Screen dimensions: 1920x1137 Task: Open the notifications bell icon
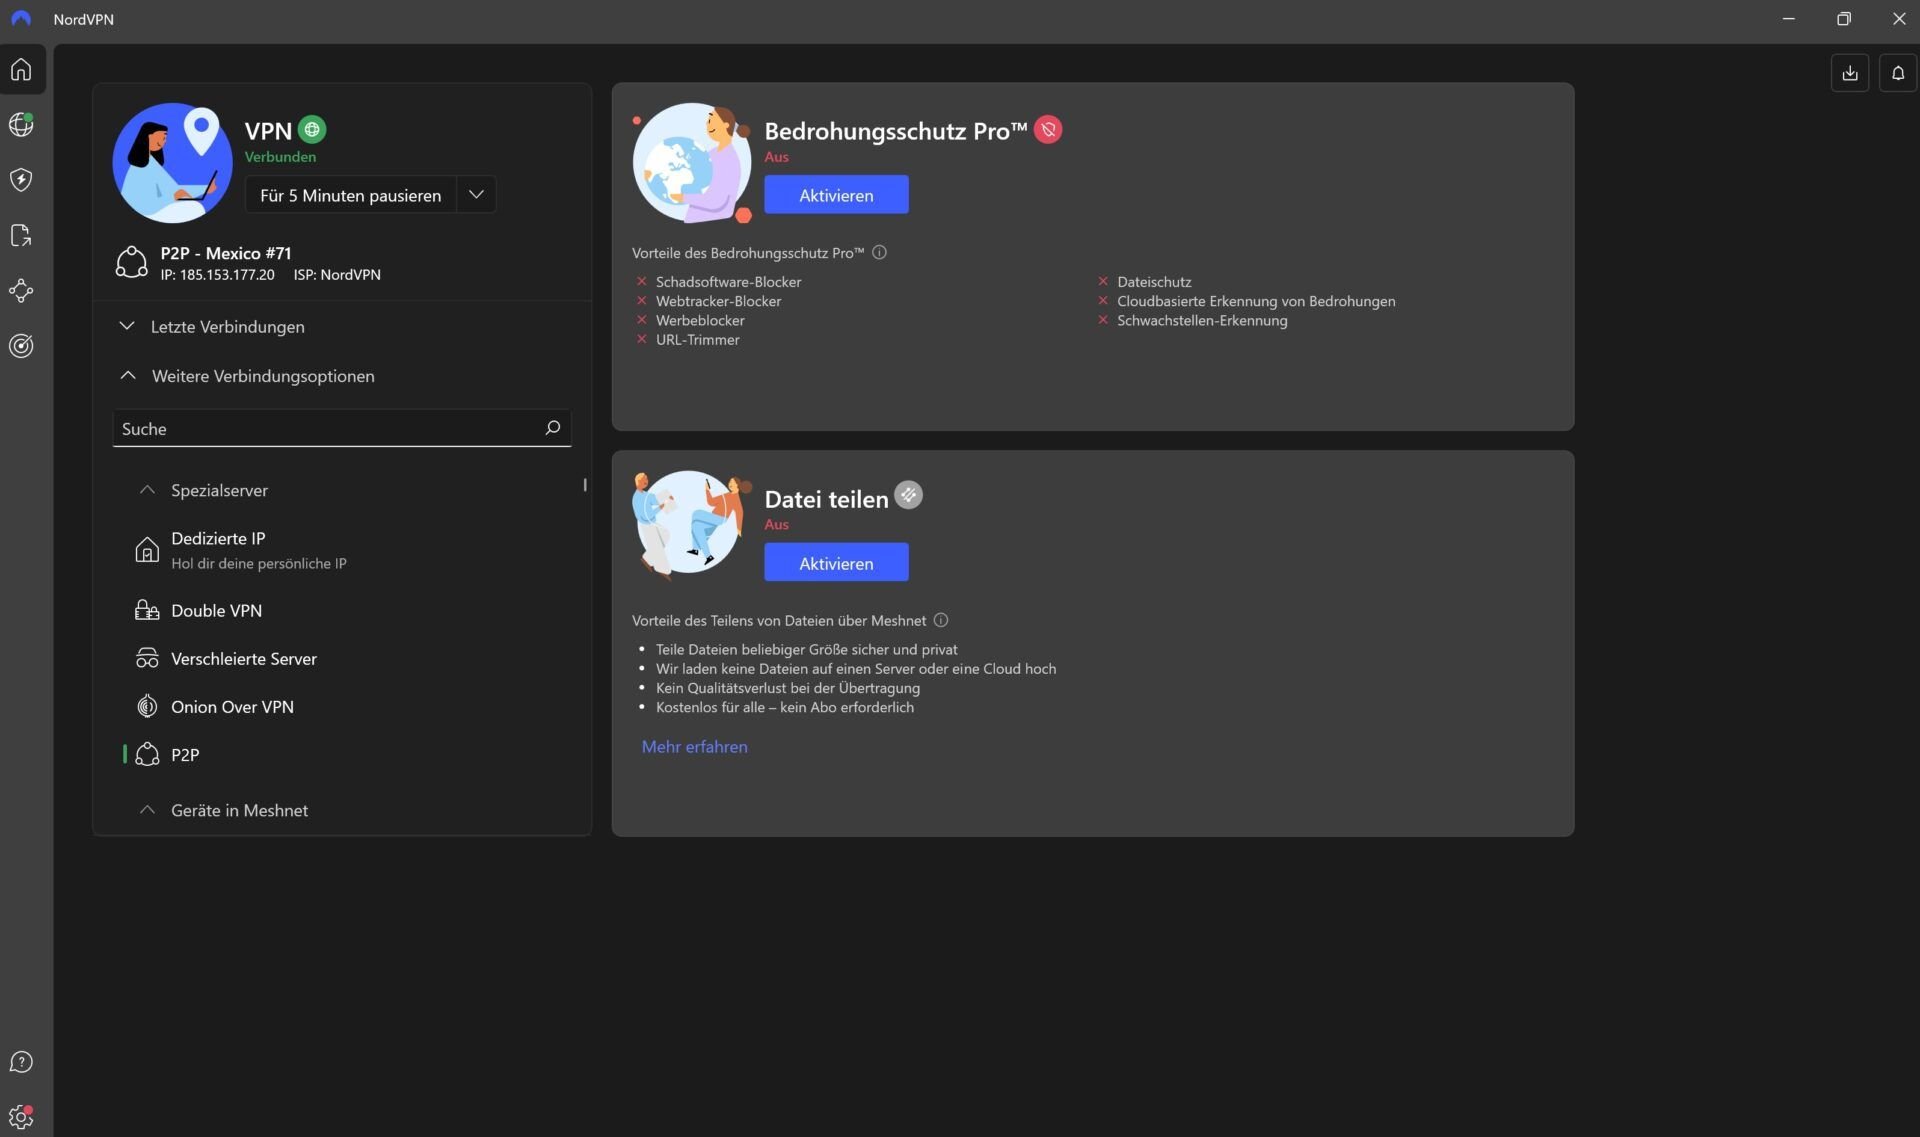[1897, 73]
